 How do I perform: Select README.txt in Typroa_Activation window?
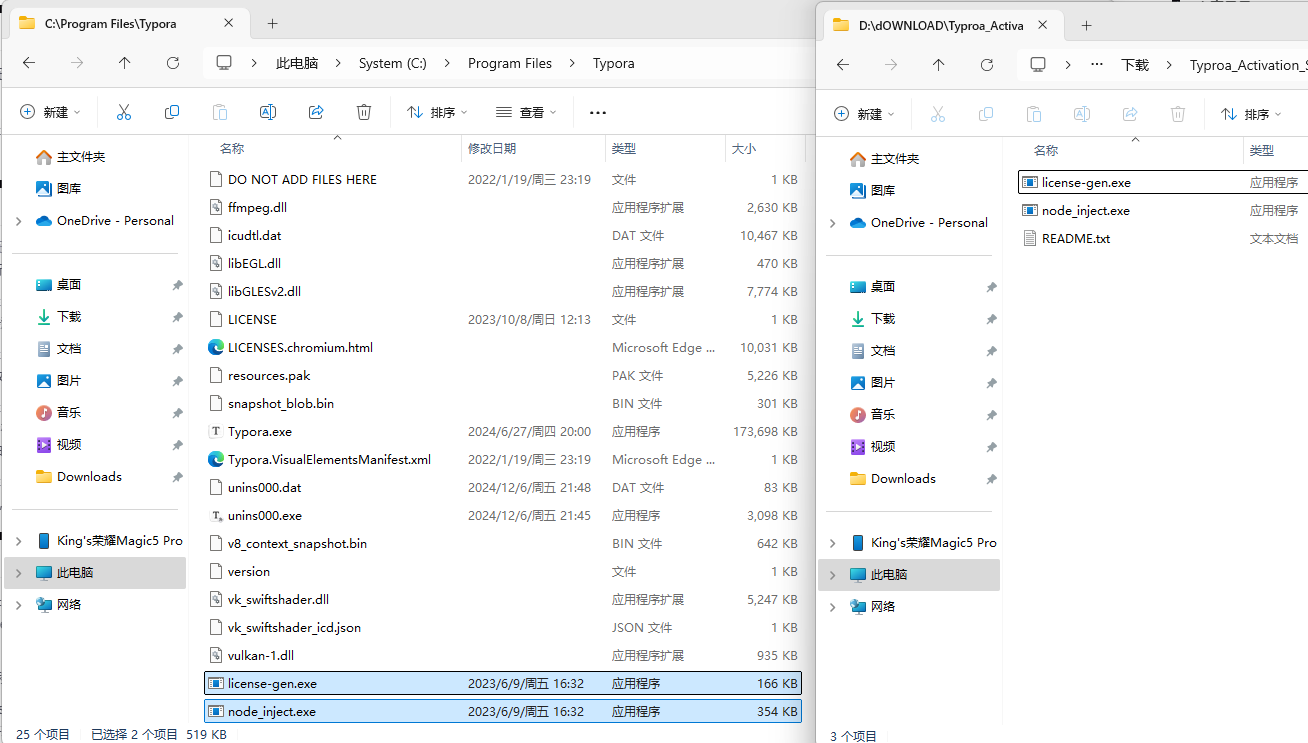click(1163, 238)
